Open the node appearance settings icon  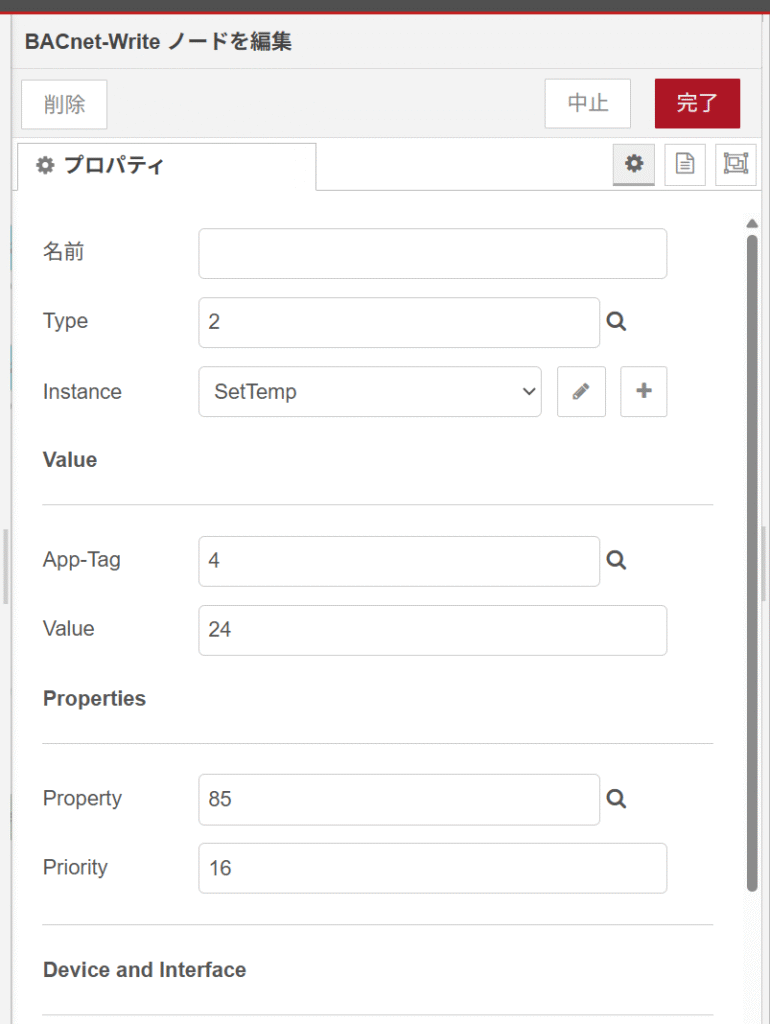[x=735, y=164]
